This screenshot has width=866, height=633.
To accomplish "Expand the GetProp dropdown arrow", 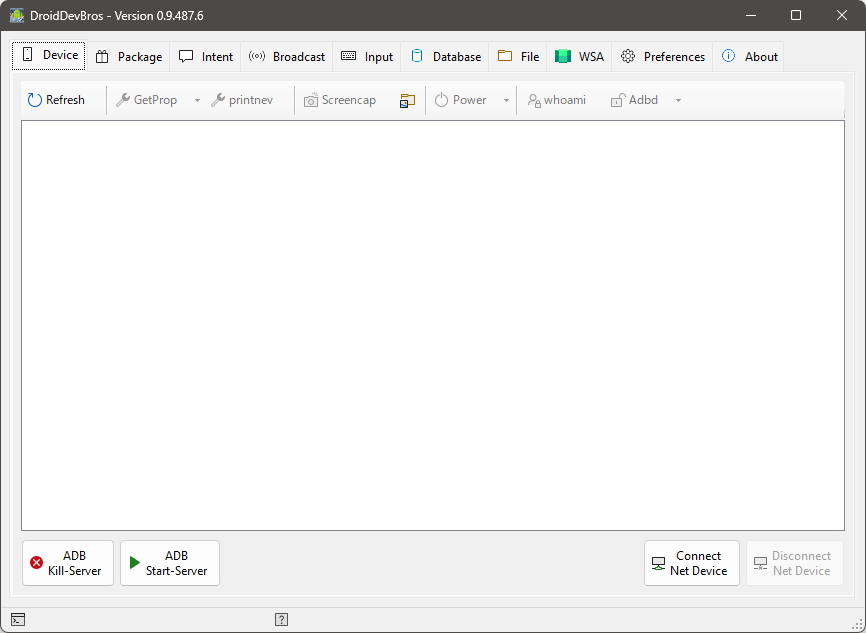I will 197,101.
